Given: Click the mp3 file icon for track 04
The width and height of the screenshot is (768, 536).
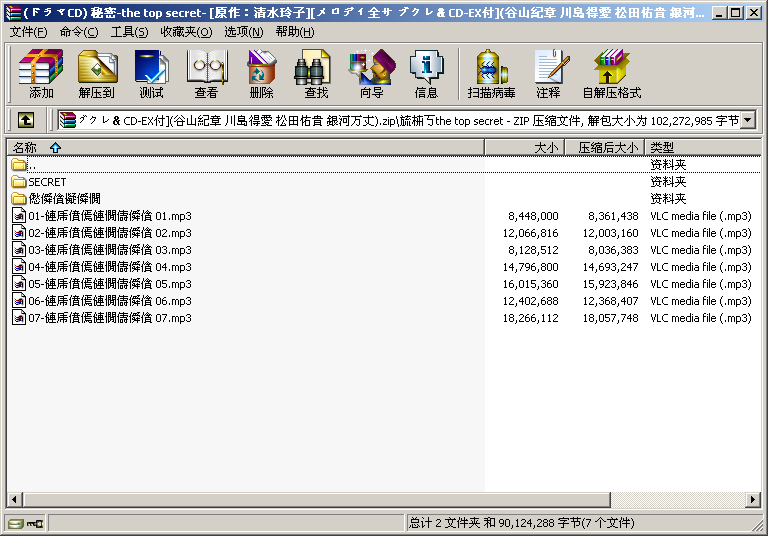Looking at the screenshot, I should (19, 267).
